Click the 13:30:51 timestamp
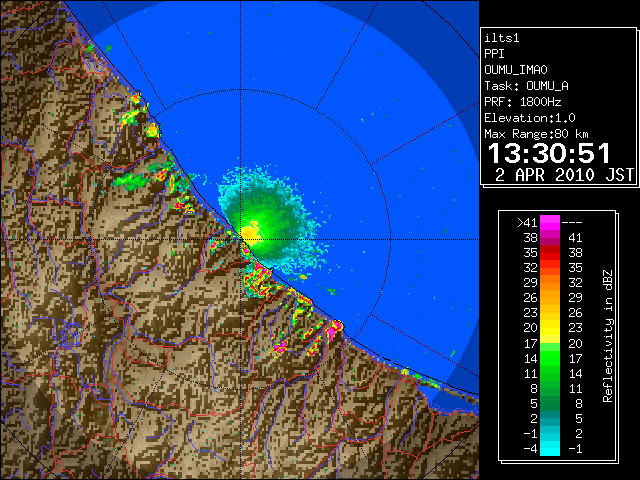This screenshot has height=480, width=640. pyautogui.click(x=549, y=153)
